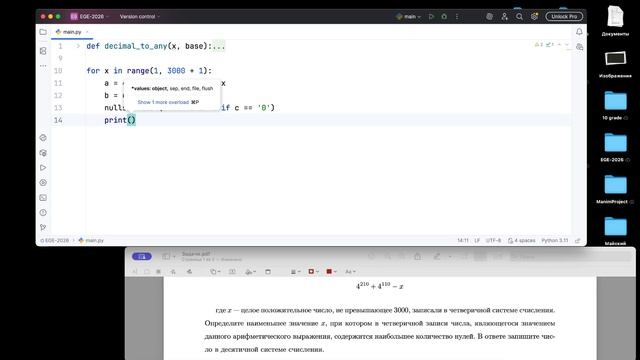Select the text box tool in PDF toolbar
This screenshot has height=360, width=640.
point(232,271)
